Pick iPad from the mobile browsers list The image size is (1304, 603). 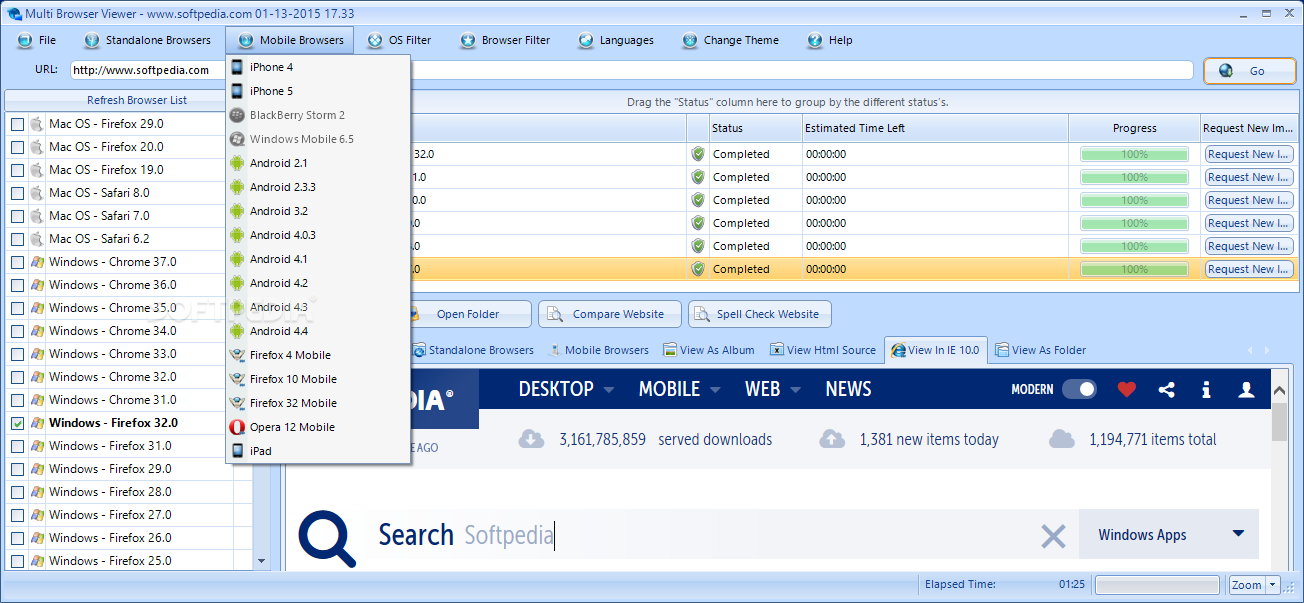pyautogui.click(x=318, y=451)
